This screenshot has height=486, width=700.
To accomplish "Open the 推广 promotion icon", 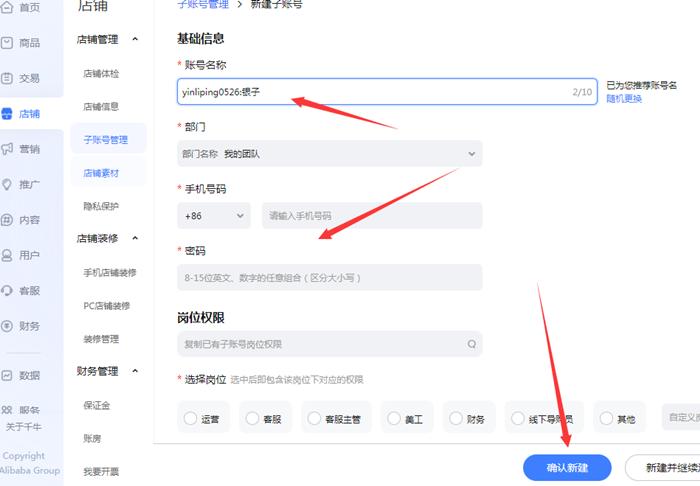I will pyautogui.click(x=8, y=185).
